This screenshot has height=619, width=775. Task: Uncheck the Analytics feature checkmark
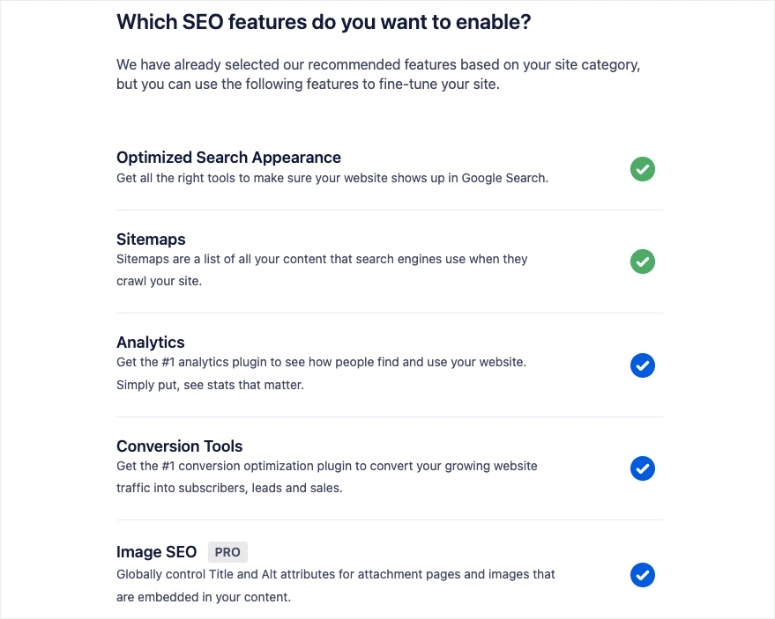(642, 365)
